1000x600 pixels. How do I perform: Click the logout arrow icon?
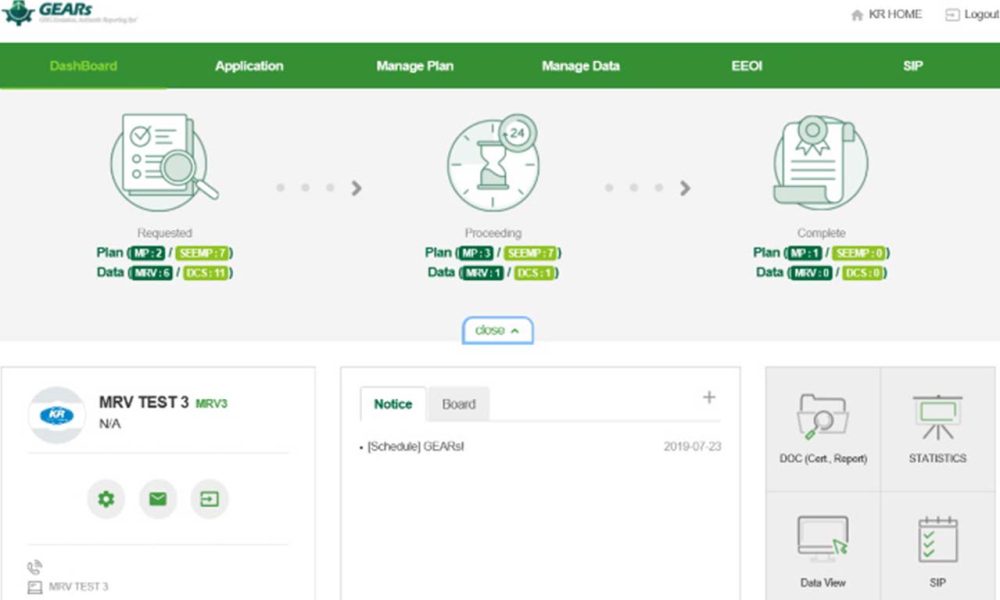click(952, 15)
